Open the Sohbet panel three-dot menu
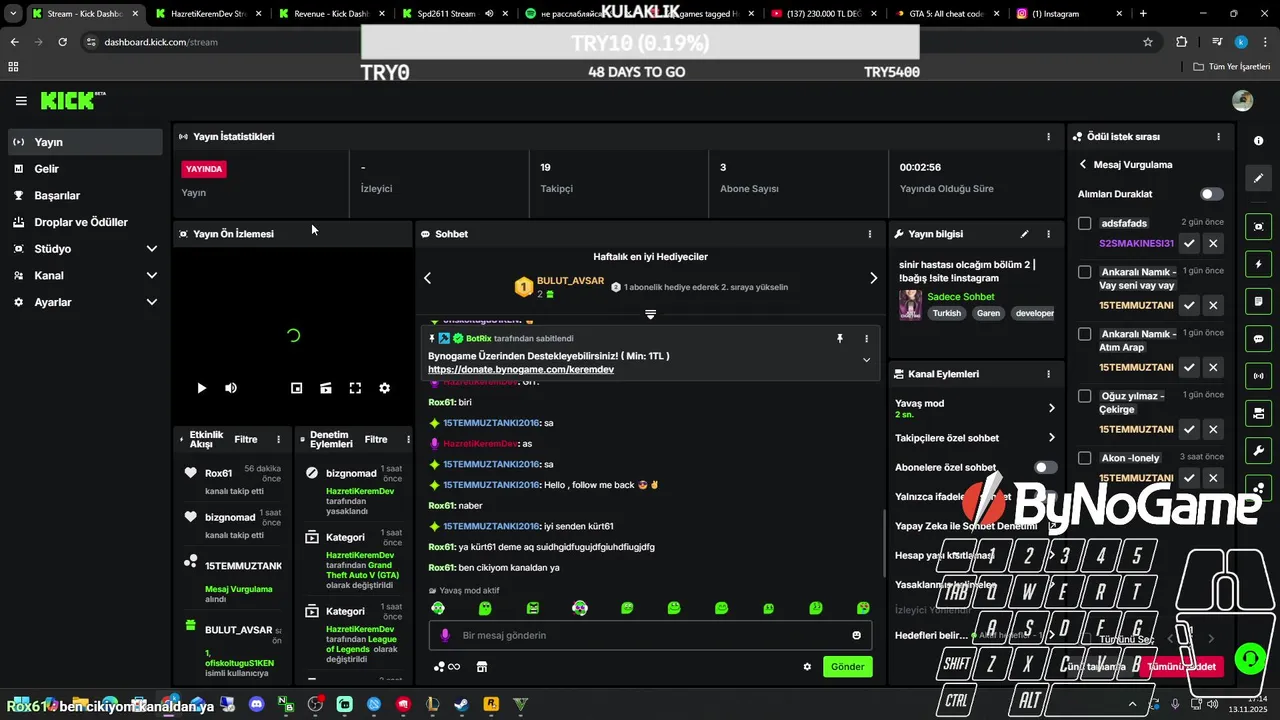This screenshot has width=1280, height=720. click(x=869, y=234)
